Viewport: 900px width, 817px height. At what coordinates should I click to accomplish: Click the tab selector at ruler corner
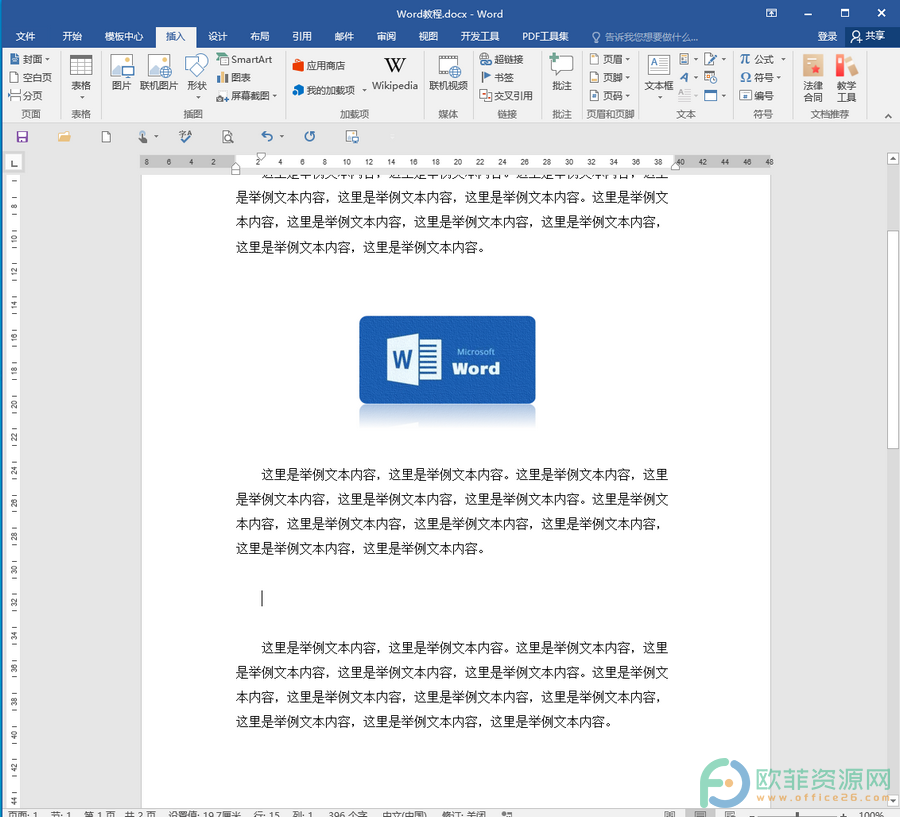click(14, 163)
